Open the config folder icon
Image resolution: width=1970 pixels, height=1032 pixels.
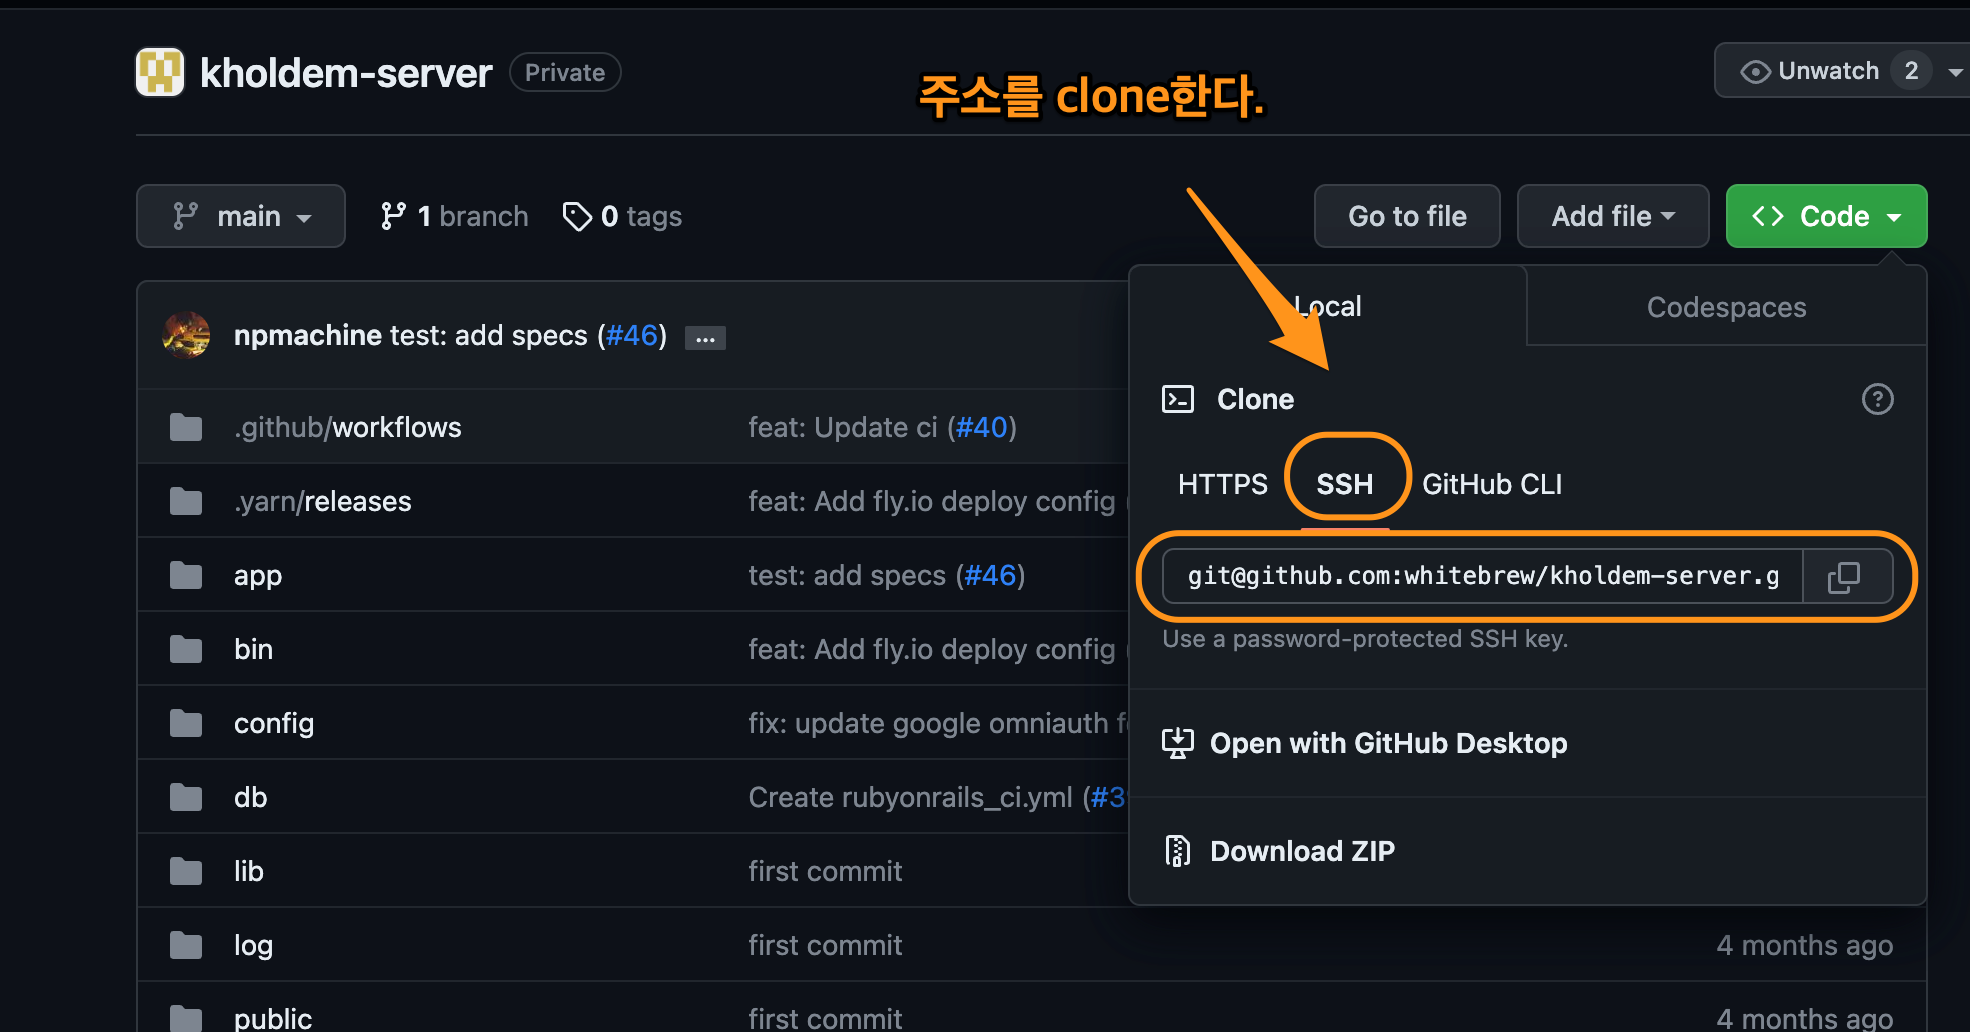pos(186,722)
